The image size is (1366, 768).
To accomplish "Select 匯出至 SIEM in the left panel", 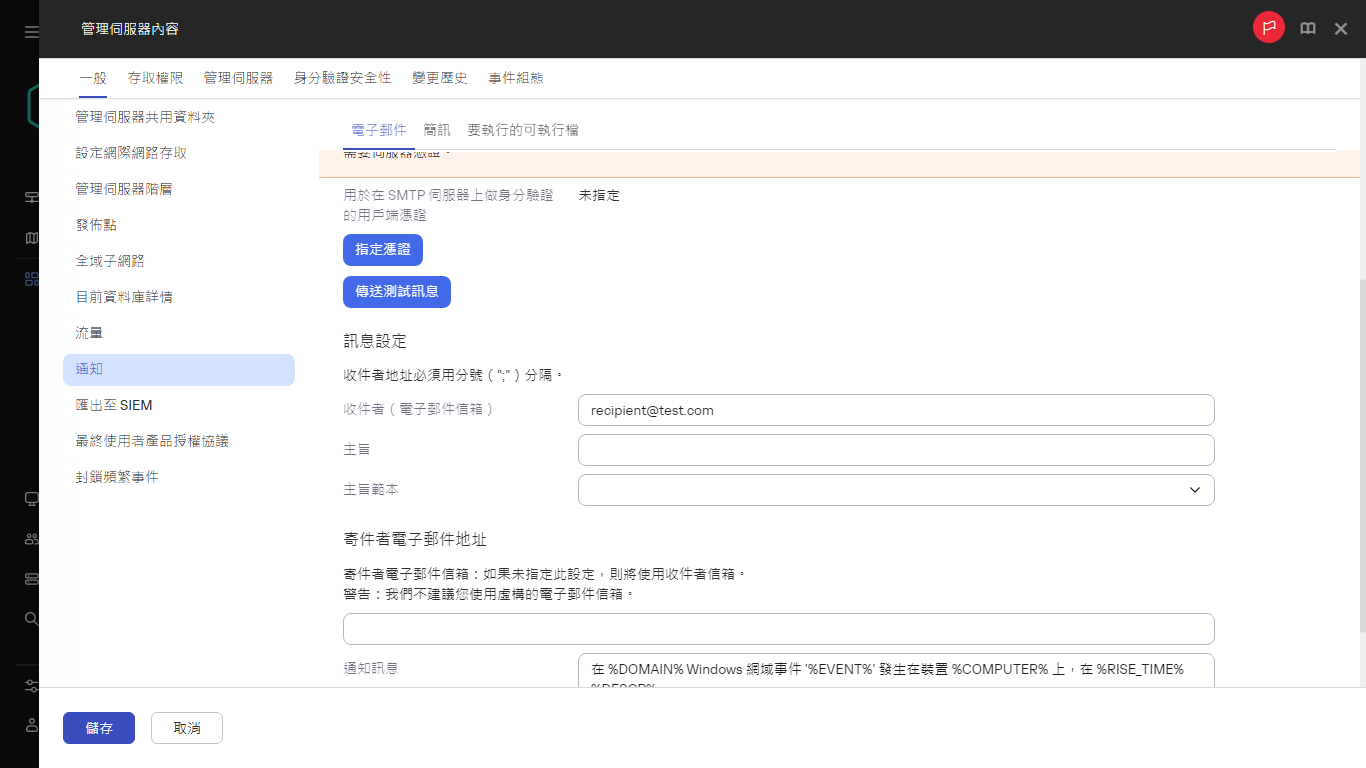I will point(114,405).
